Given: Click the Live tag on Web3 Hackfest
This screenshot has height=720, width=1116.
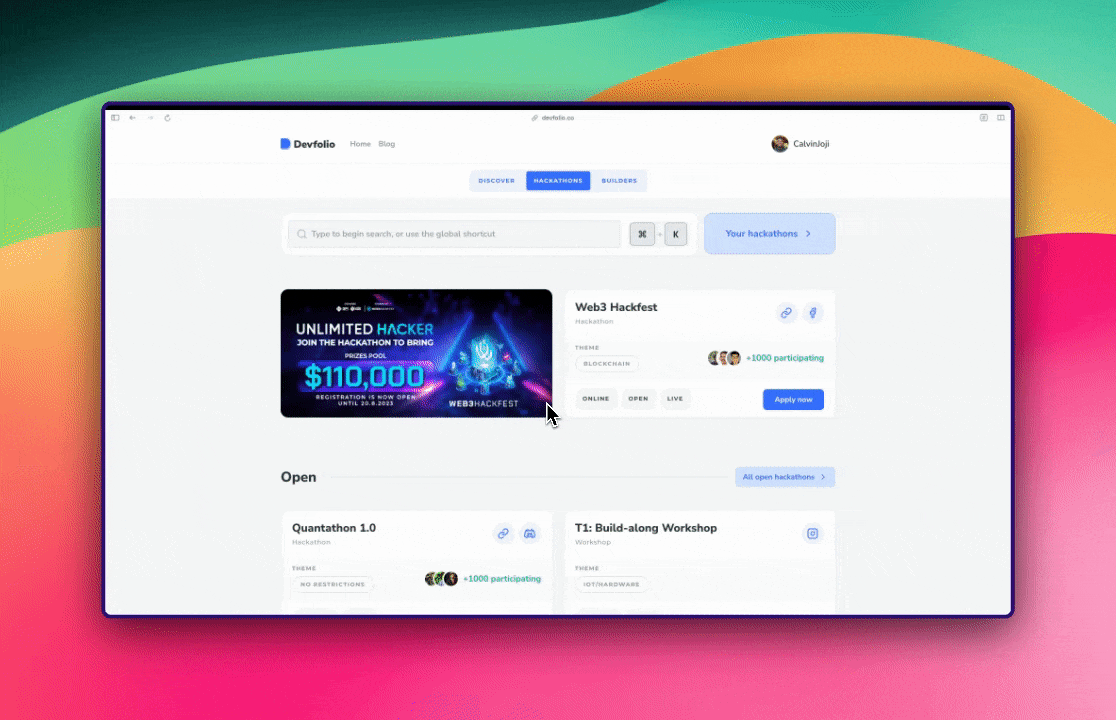Looking at the screenshot, I should click(675, 398).
